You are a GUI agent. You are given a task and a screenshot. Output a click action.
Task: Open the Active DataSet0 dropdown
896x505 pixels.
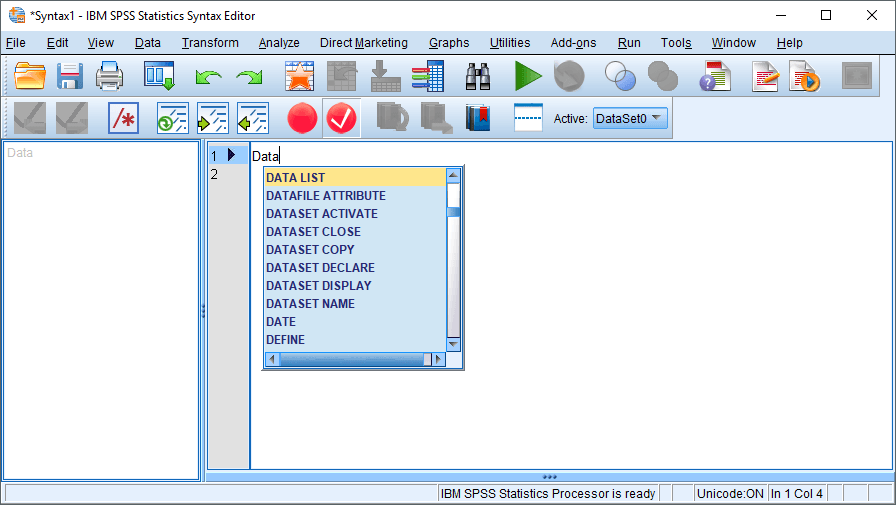[x=630, y=118]
